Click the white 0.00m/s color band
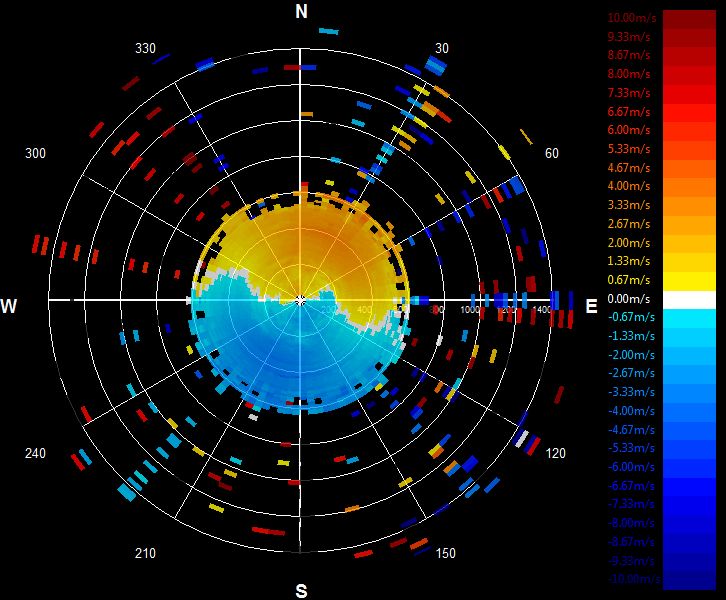 click(689, 300)
